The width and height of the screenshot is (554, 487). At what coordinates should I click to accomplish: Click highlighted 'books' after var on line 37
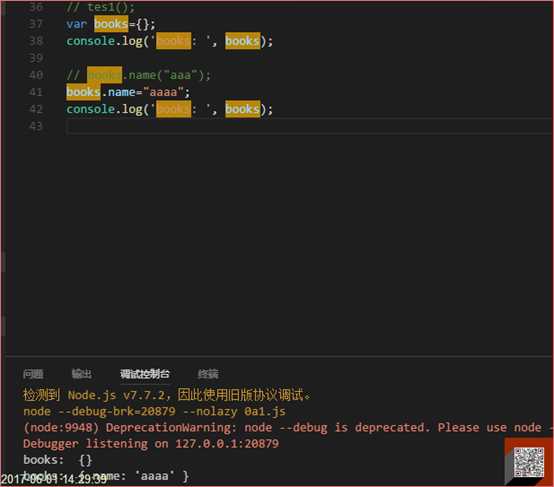pos(111,24)
